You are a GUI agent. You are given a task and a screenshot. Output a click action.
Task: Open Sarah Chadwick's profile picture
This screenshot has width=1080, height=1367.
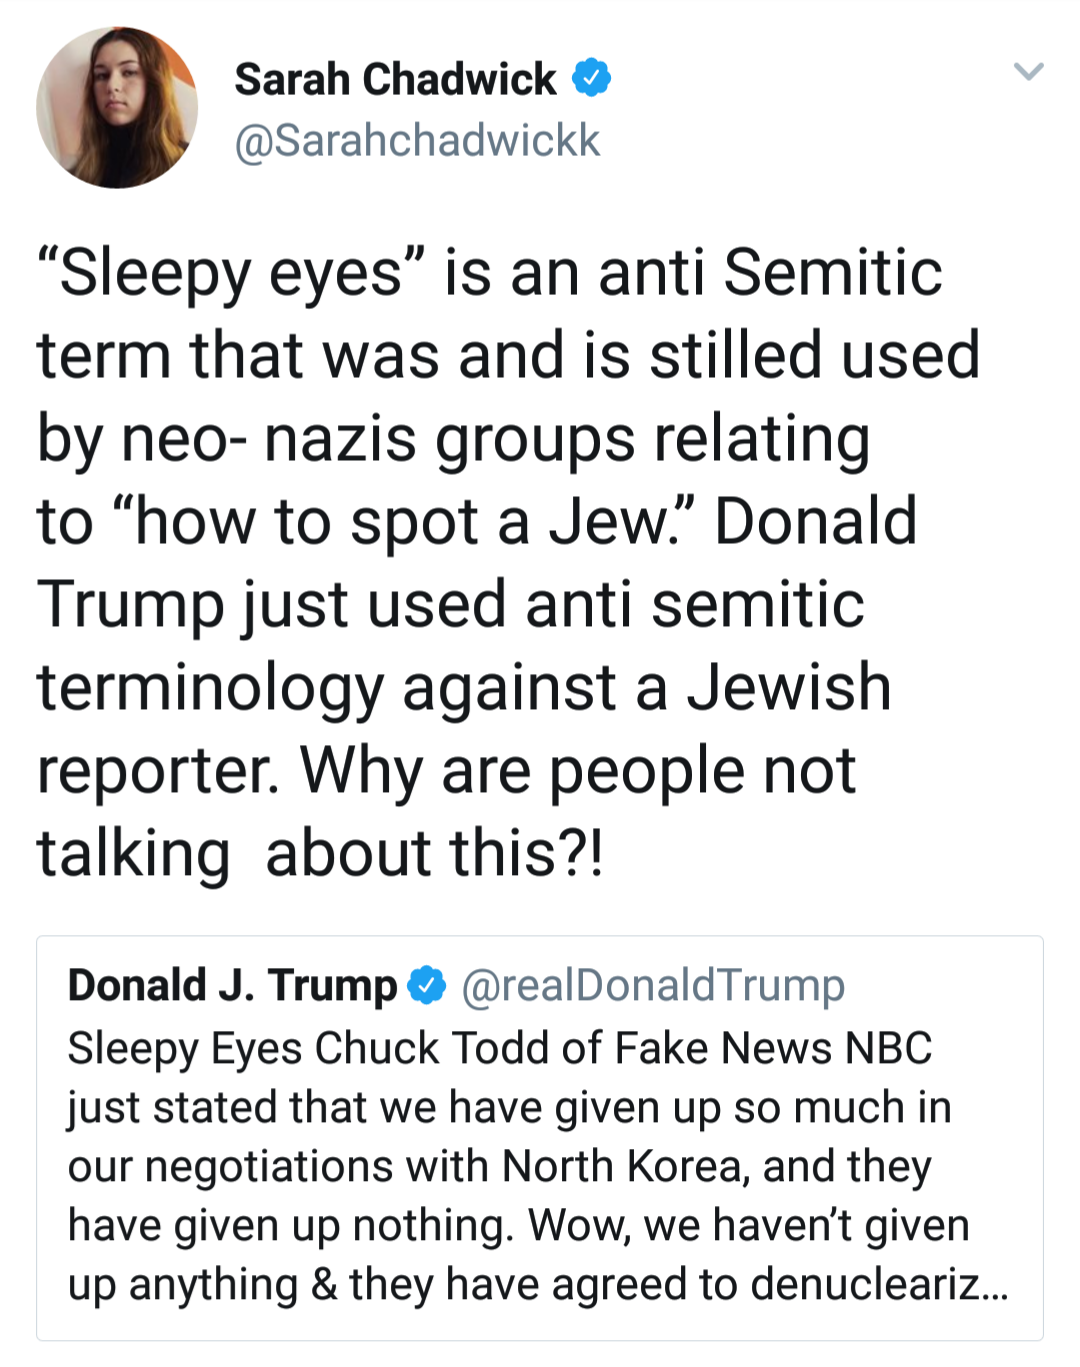coord(117,107)
